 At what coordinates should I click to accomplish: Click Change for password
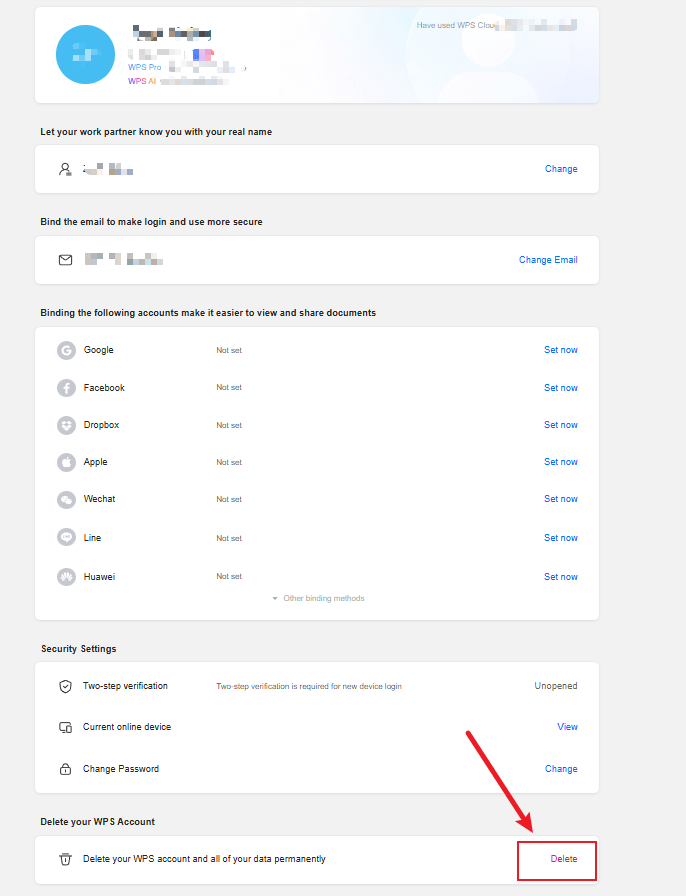coord(561,769)
